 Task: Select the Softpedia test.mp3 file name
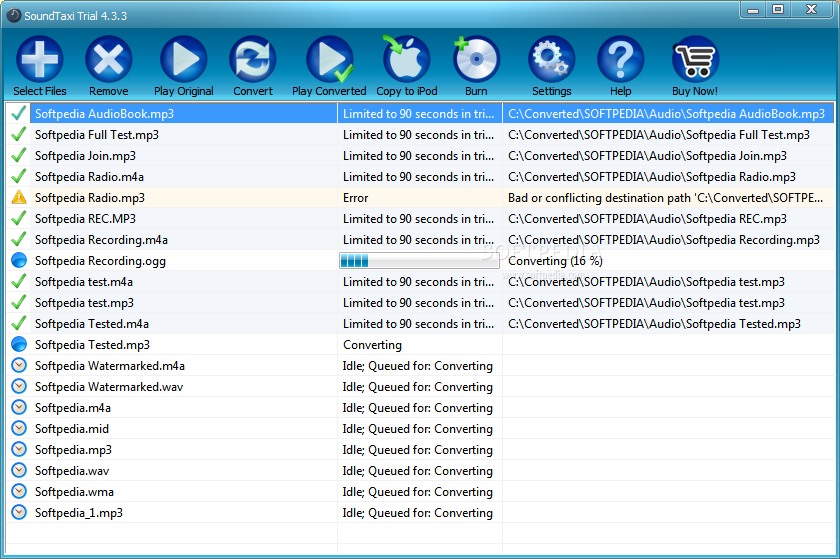84,303
